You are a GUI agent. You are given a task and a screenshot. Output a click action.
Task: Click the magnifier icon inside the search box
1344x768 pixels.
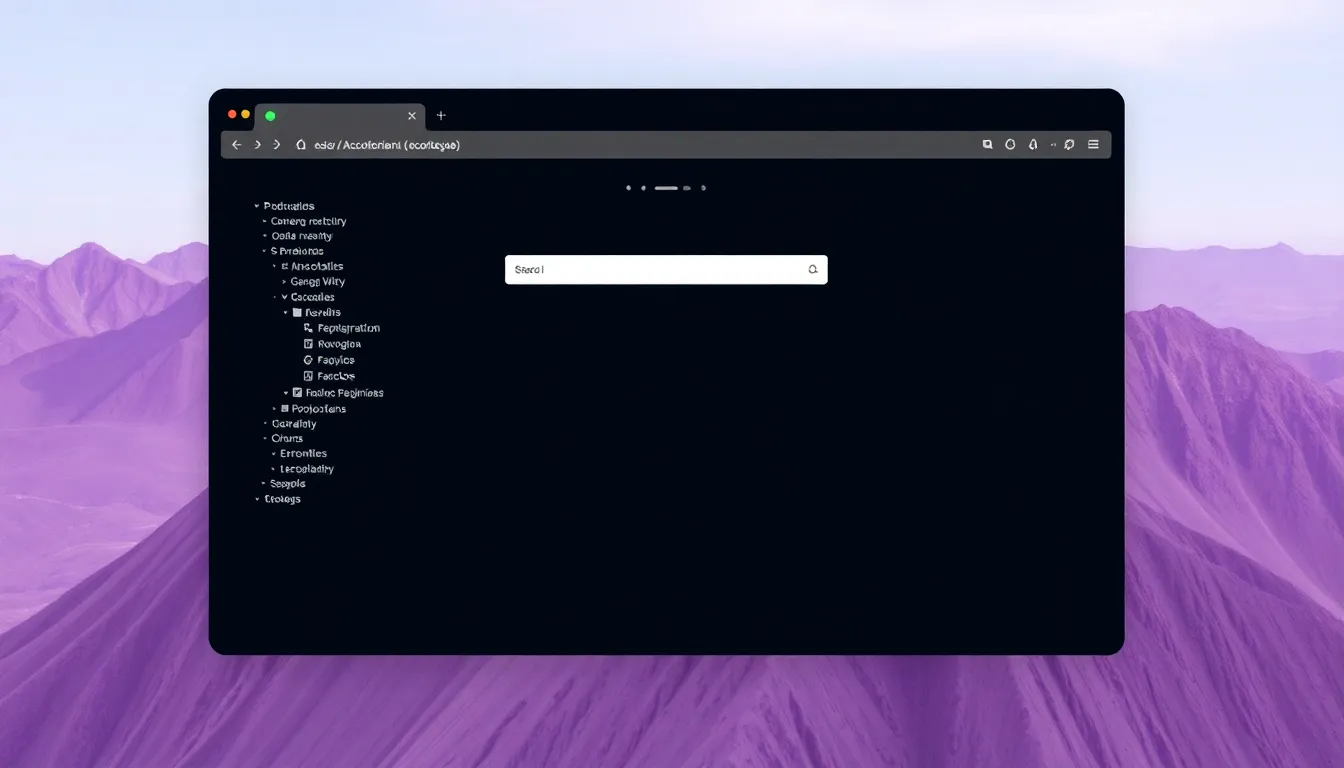pyautogui.click(x=812, y=270)
